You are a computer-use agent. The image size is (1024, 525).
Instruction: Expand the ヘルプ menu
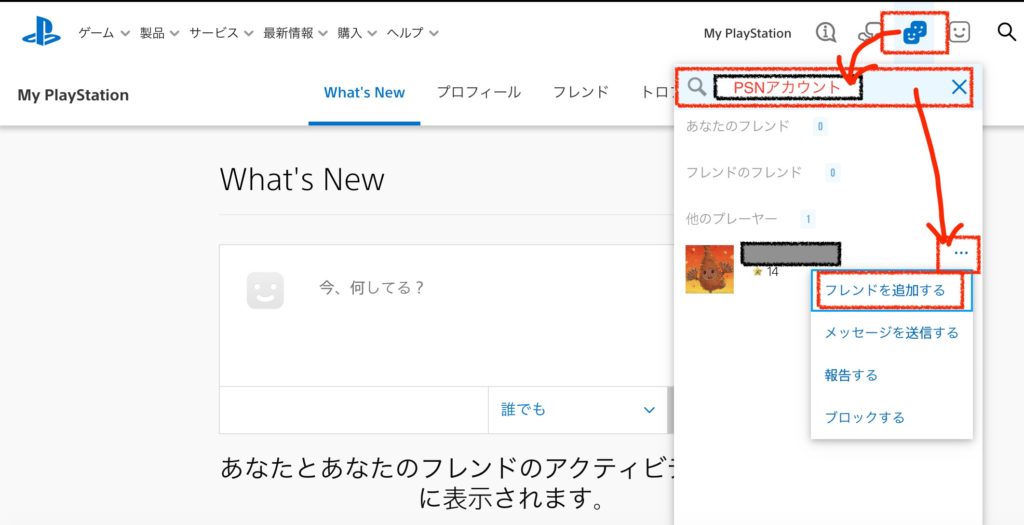pyautogui.click(x=413, y=33)
